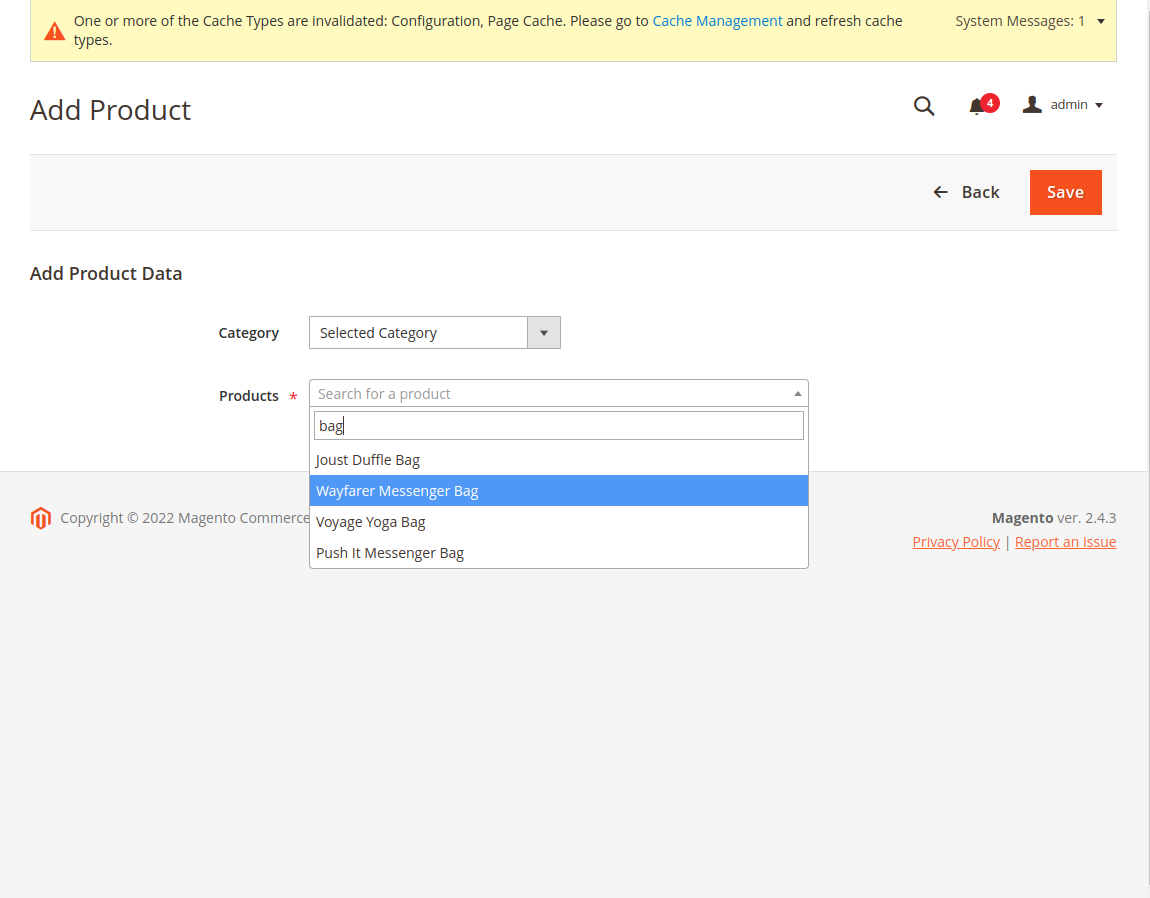Click the Magento logo in the footer
The image size is (1150, 898).
(41, 518)
